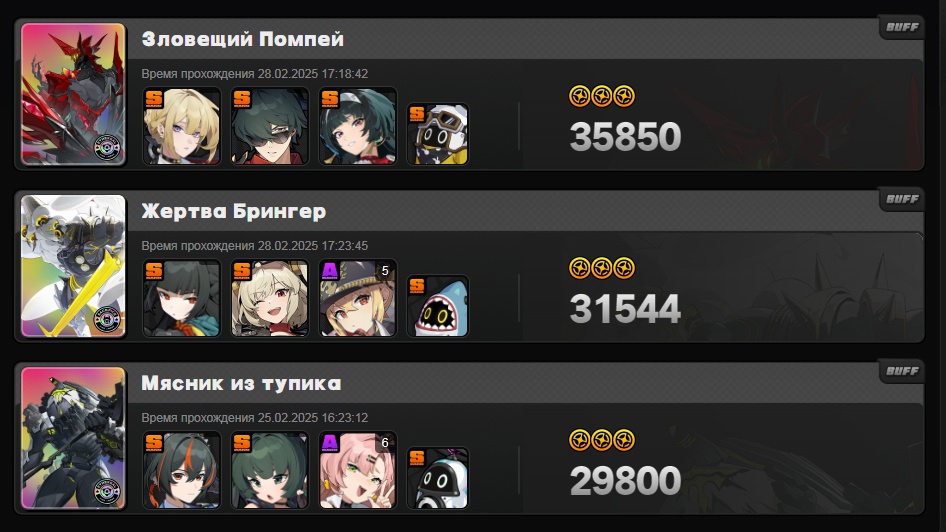Select white round bangboo in third team
946x532 pixels.
(x=438, y=478)
